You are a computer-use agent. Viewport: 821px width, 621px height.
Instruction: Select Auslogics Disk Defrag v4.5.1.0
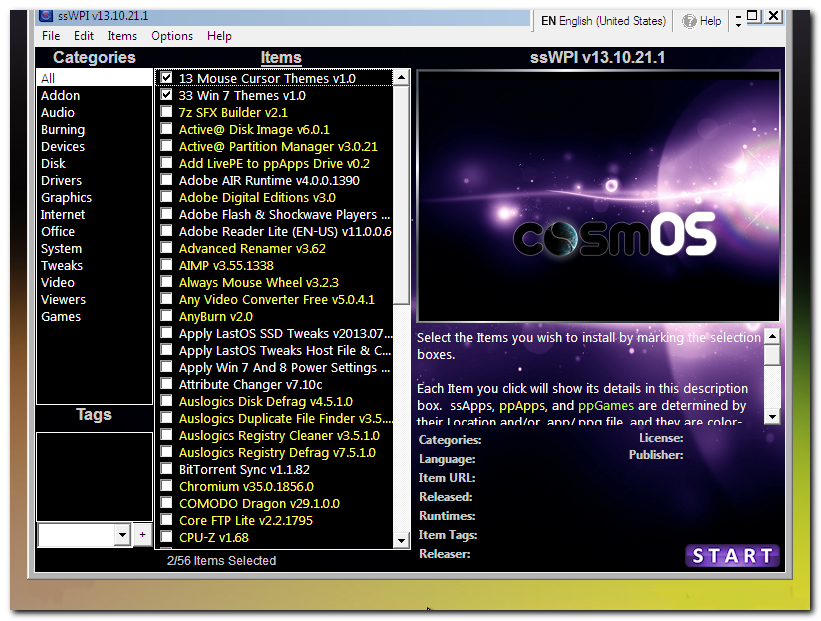click(x=265, y=401)
